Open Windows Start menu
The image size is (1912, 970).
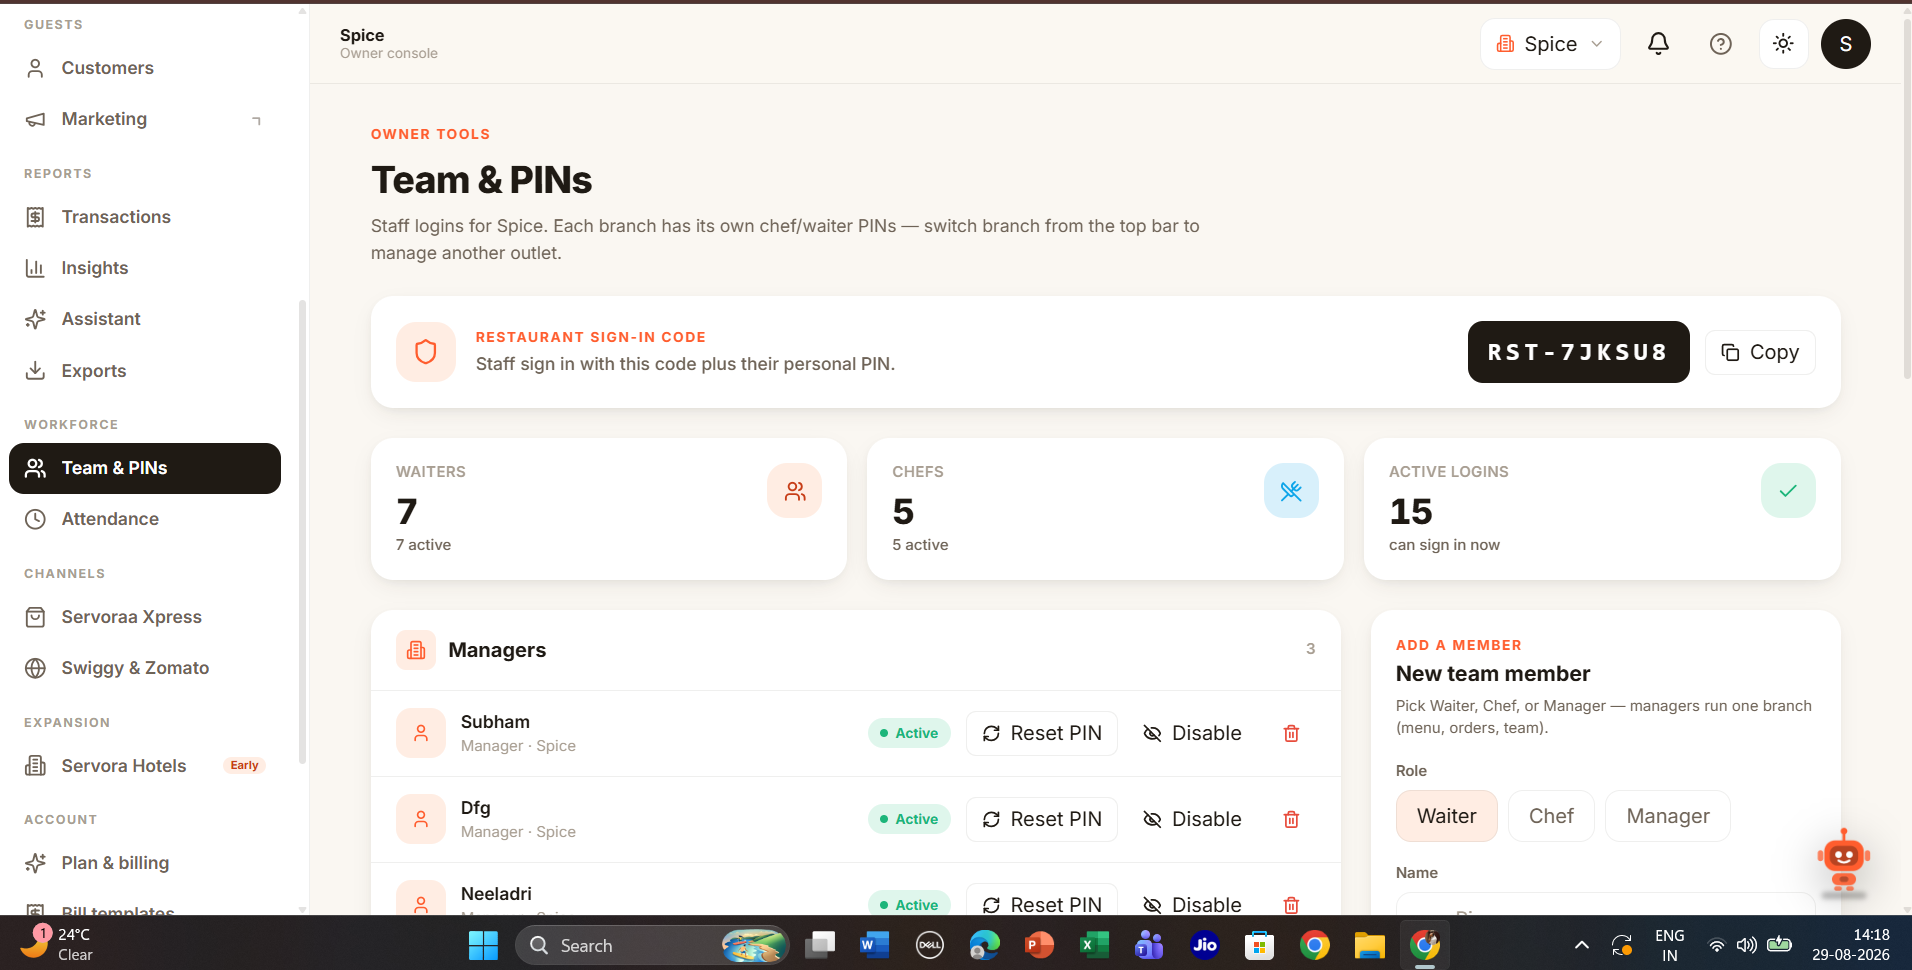pyautogui.click(x=483, y=945)
